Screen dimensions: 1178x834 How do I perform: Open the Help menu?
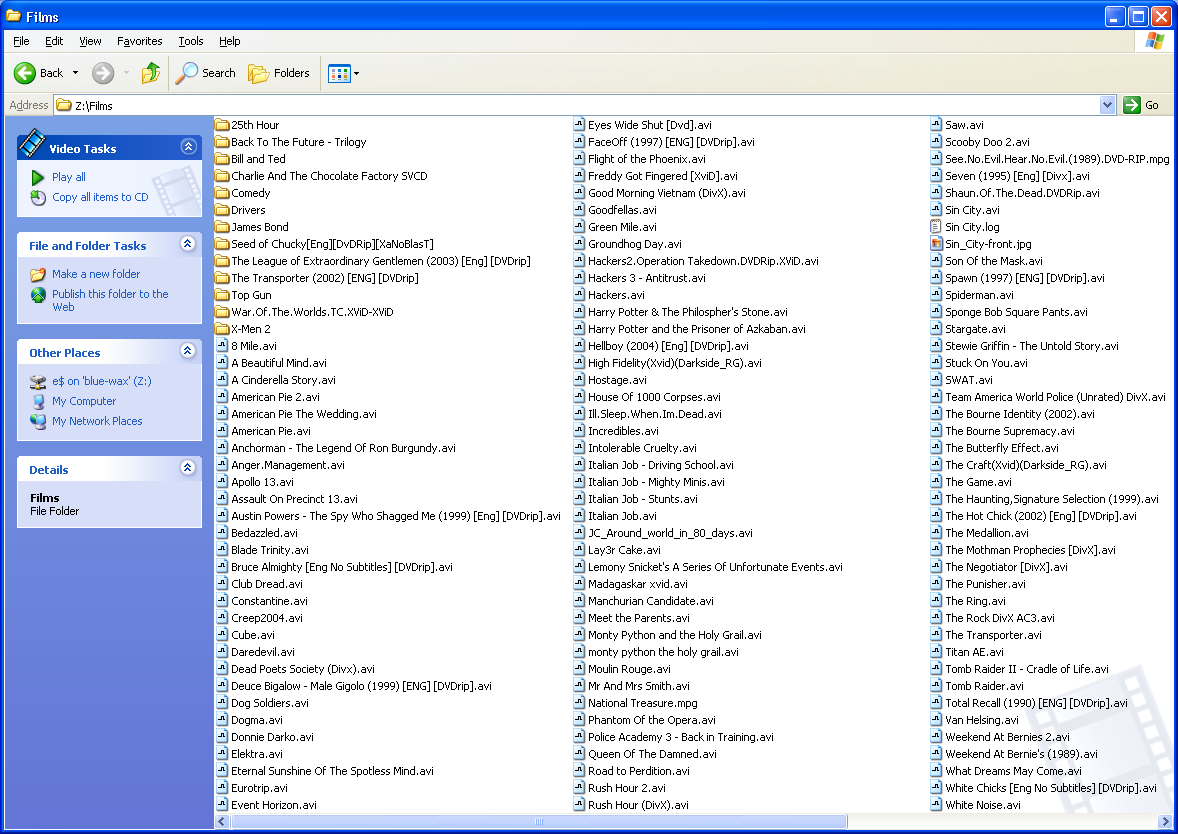click(x=230, y=41)
